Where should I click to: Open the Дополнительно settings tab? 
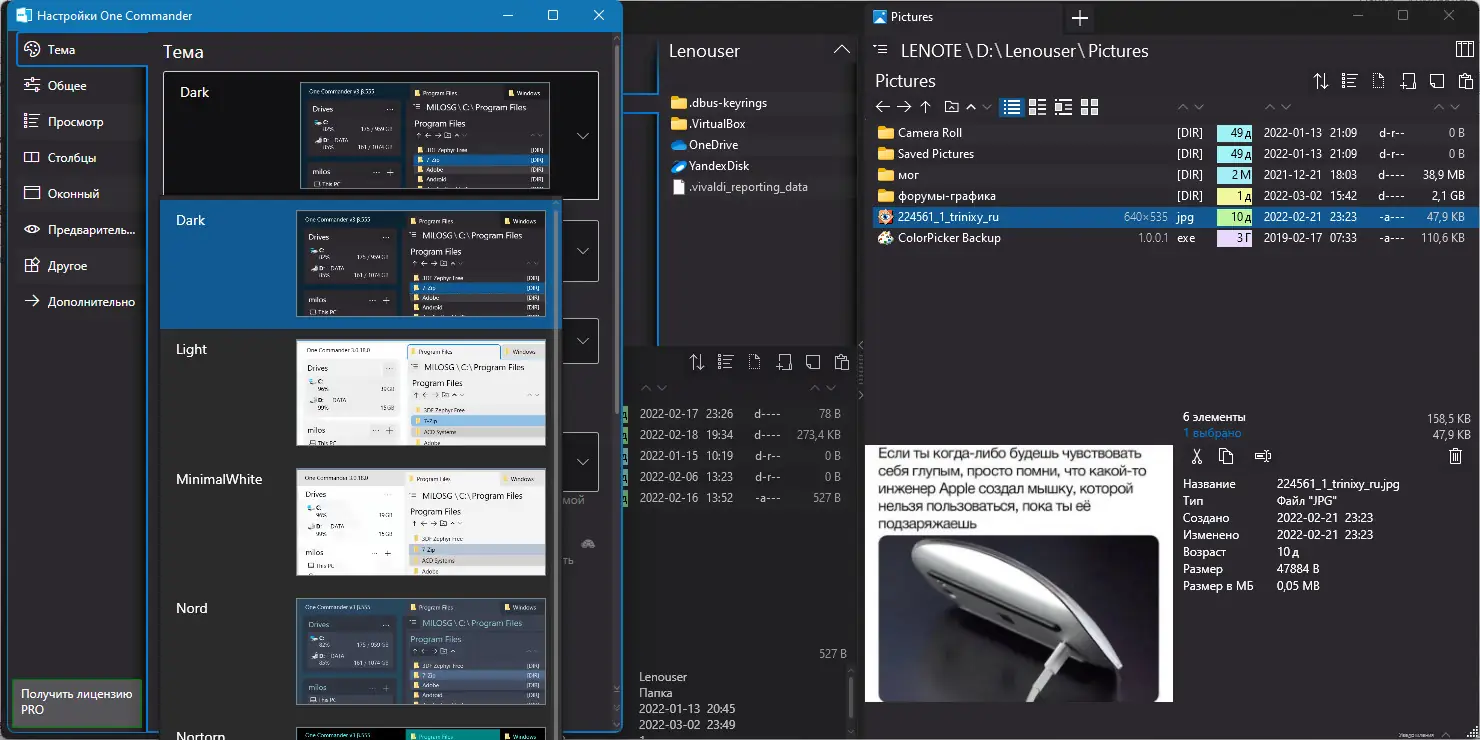coord(81,302)
